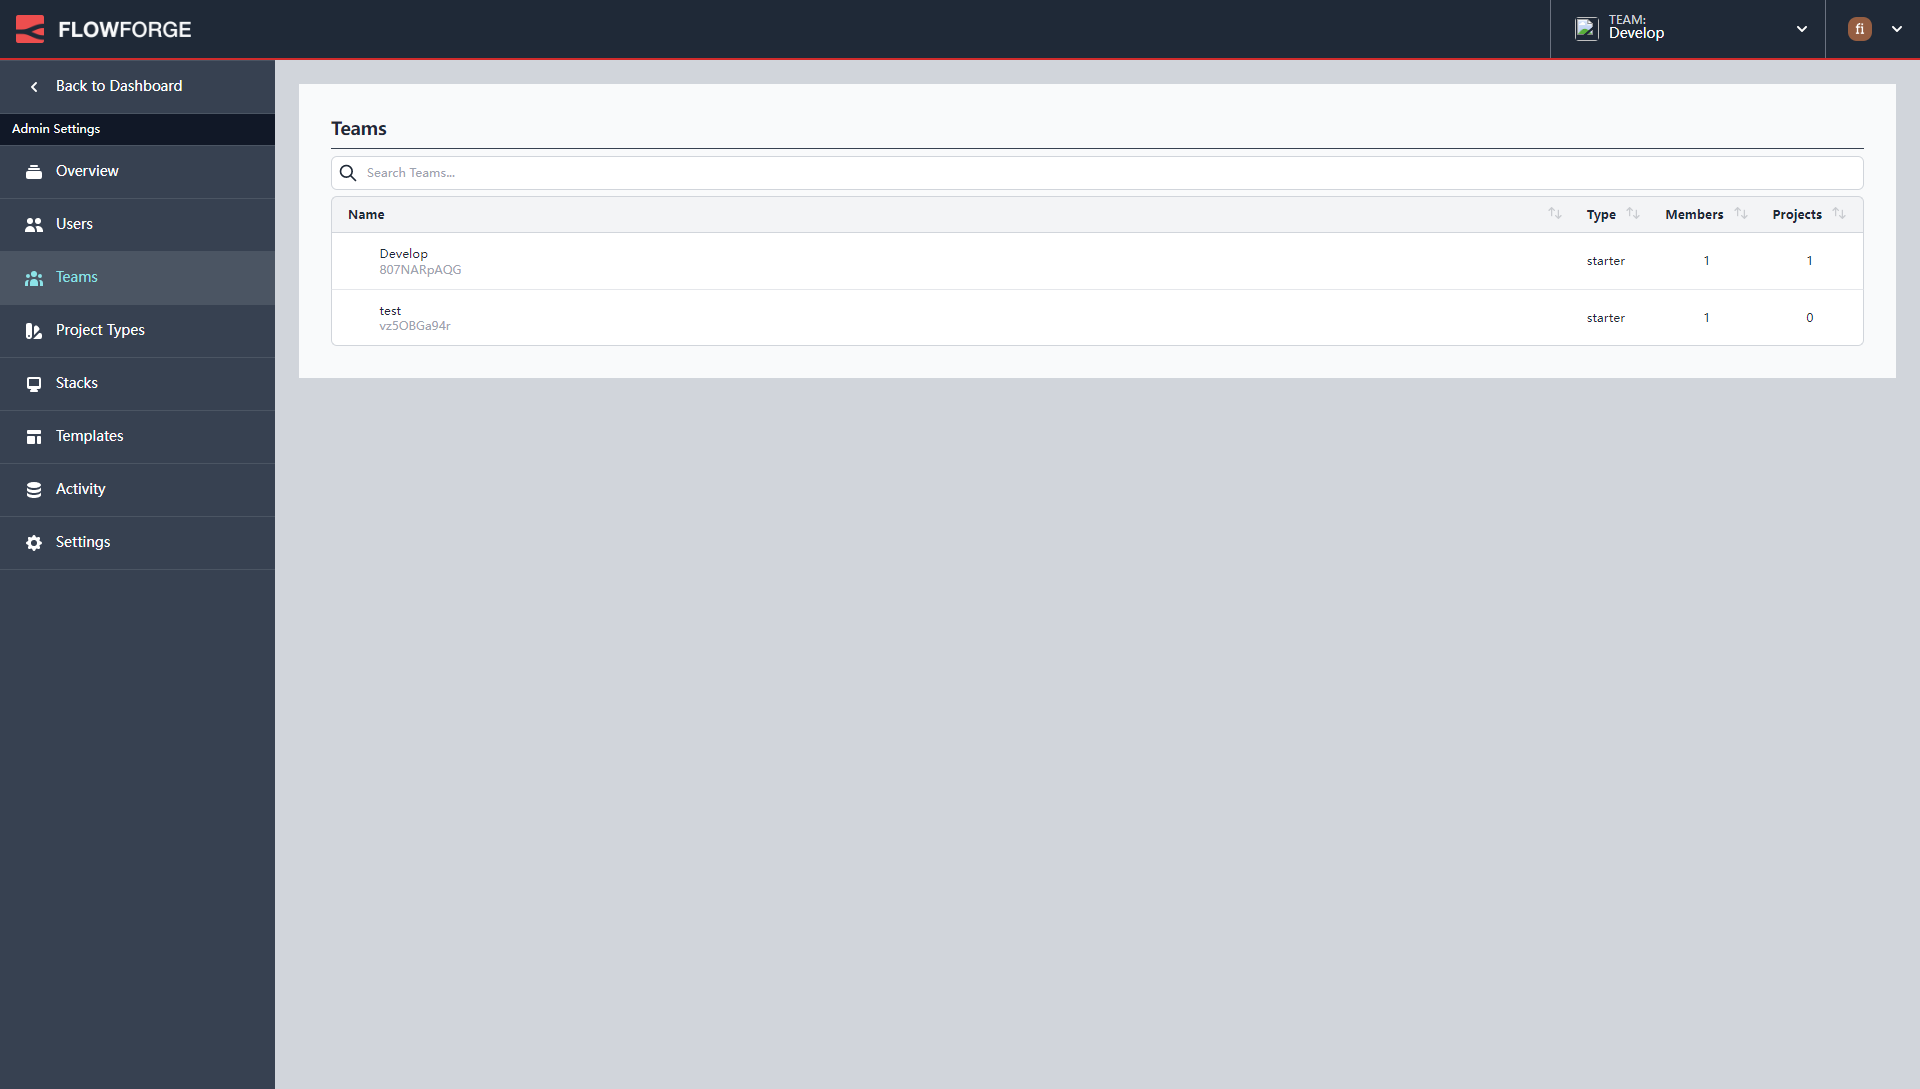
Task: Open the Teams menu item
Action: coord(77,277)
